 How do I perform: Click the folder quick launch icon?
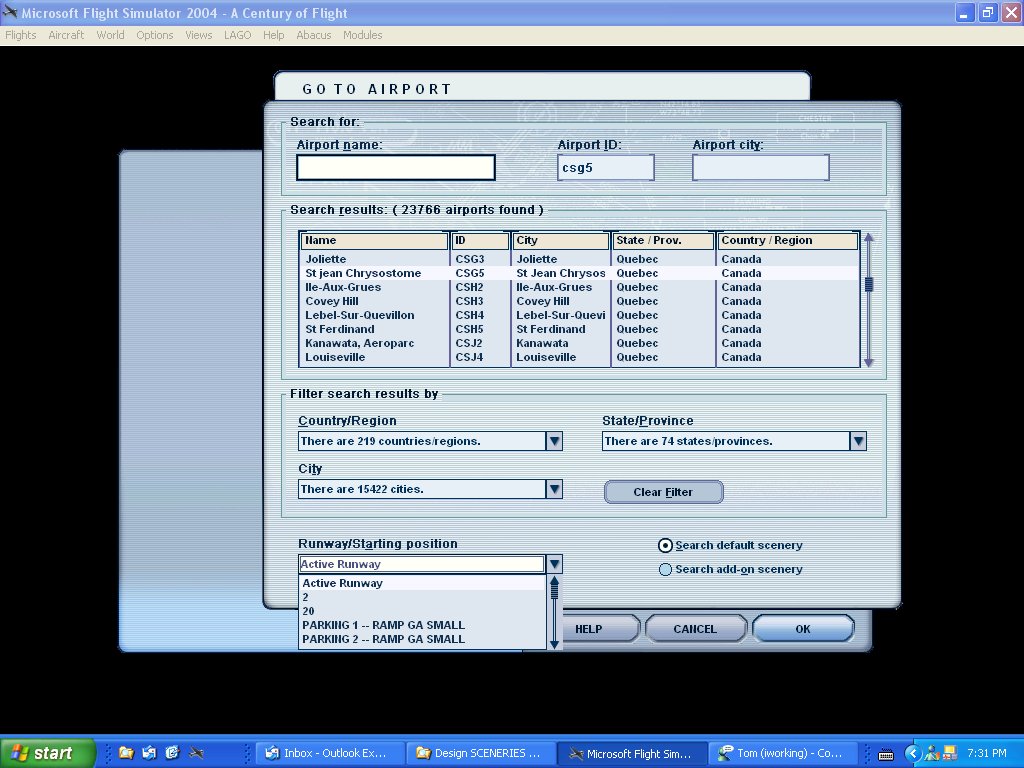pyautogui.click(x=126, y=753)
